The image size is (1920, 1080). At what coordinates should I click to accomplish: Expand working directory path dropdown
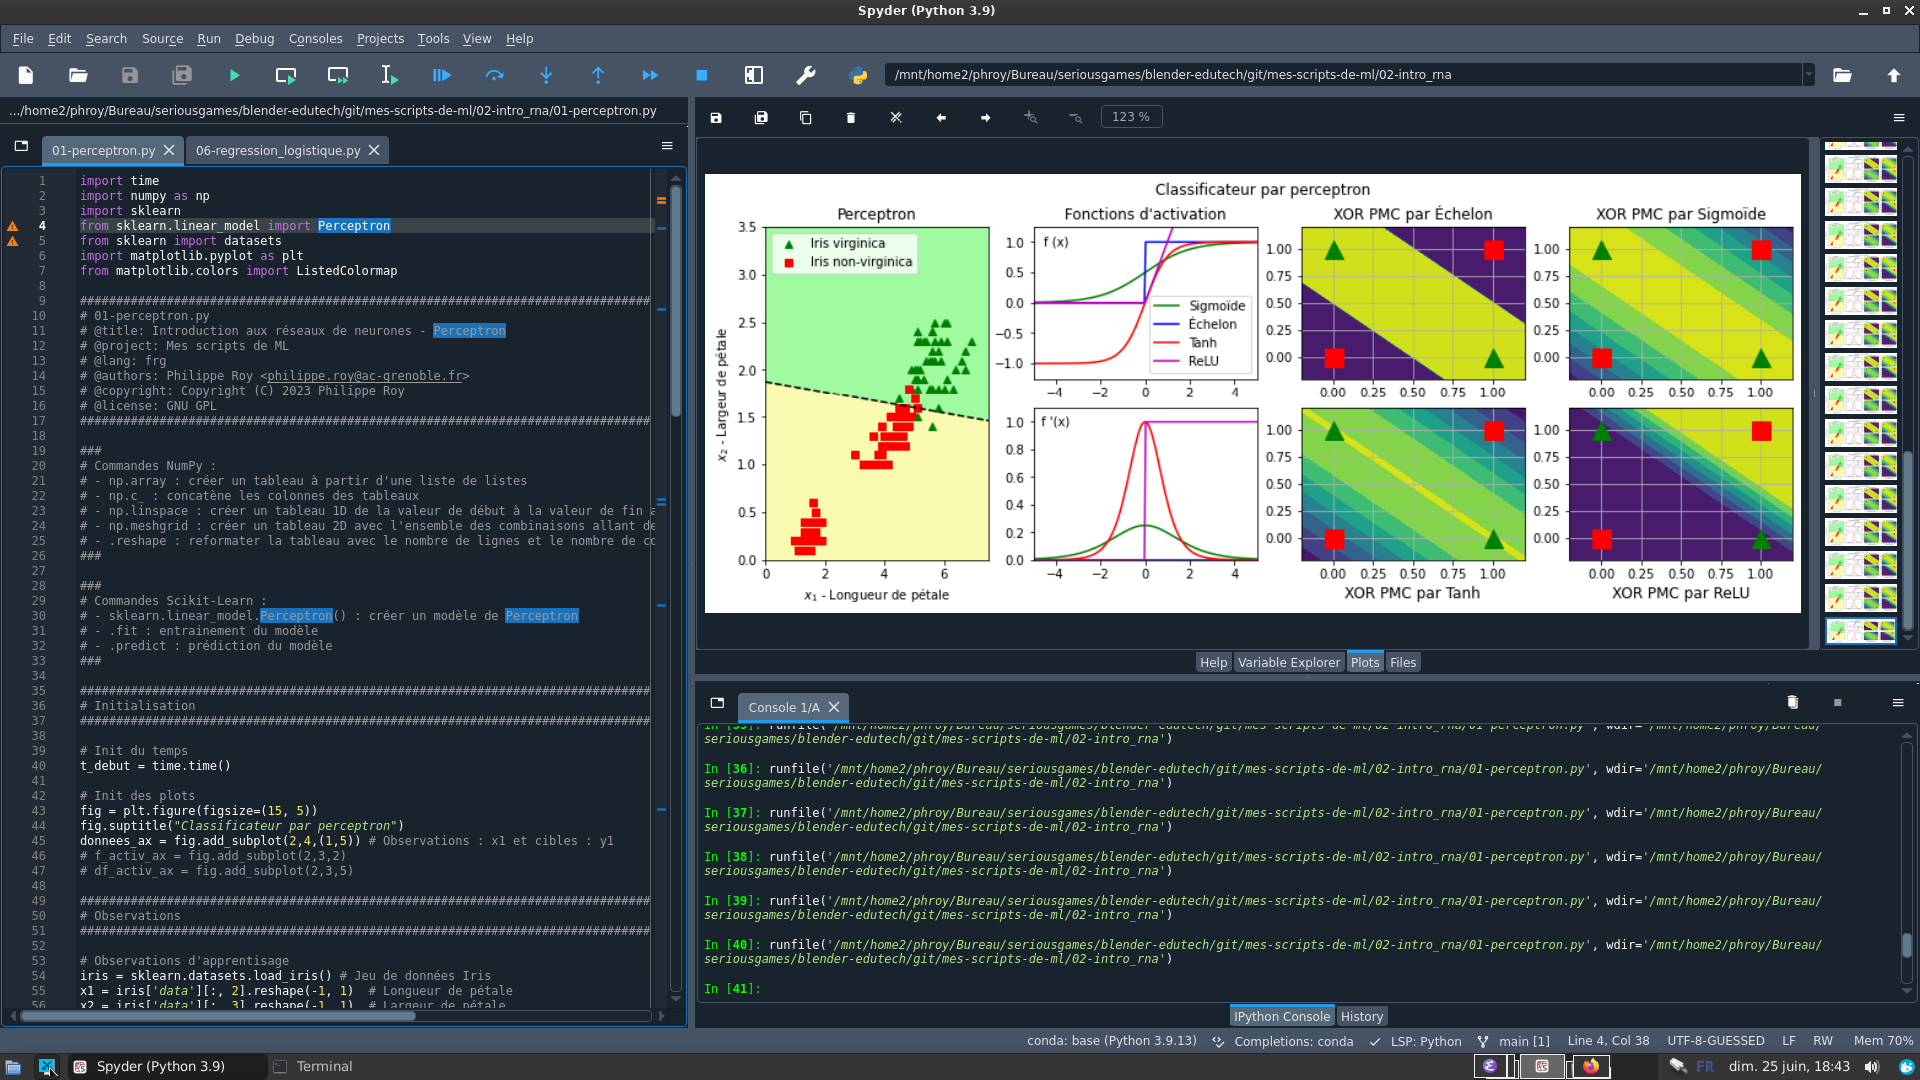(1808, 75)
